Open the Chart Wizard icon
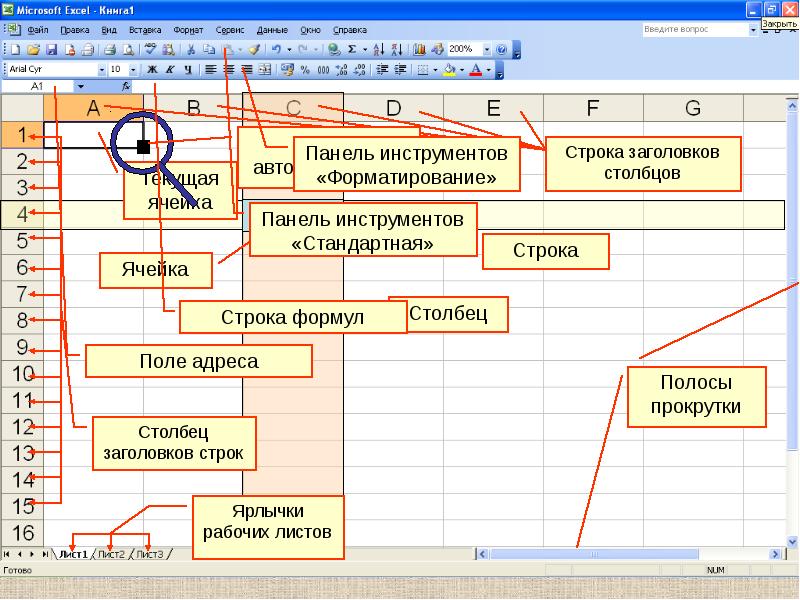Image resolution: width=800 pixels, height=600 pixels. coord(418,48)
